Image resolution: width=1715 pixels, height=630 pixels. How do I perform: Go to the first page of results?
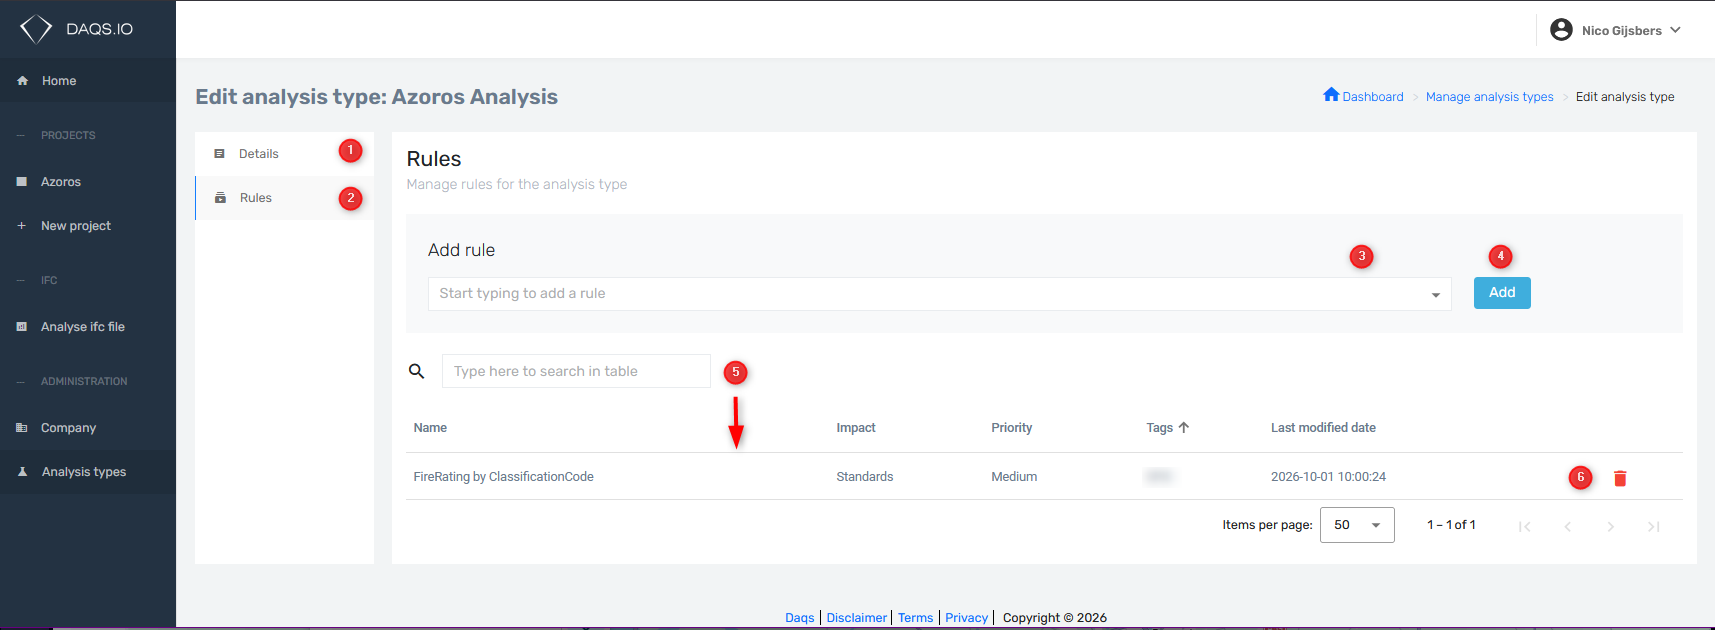[1525, 526]
